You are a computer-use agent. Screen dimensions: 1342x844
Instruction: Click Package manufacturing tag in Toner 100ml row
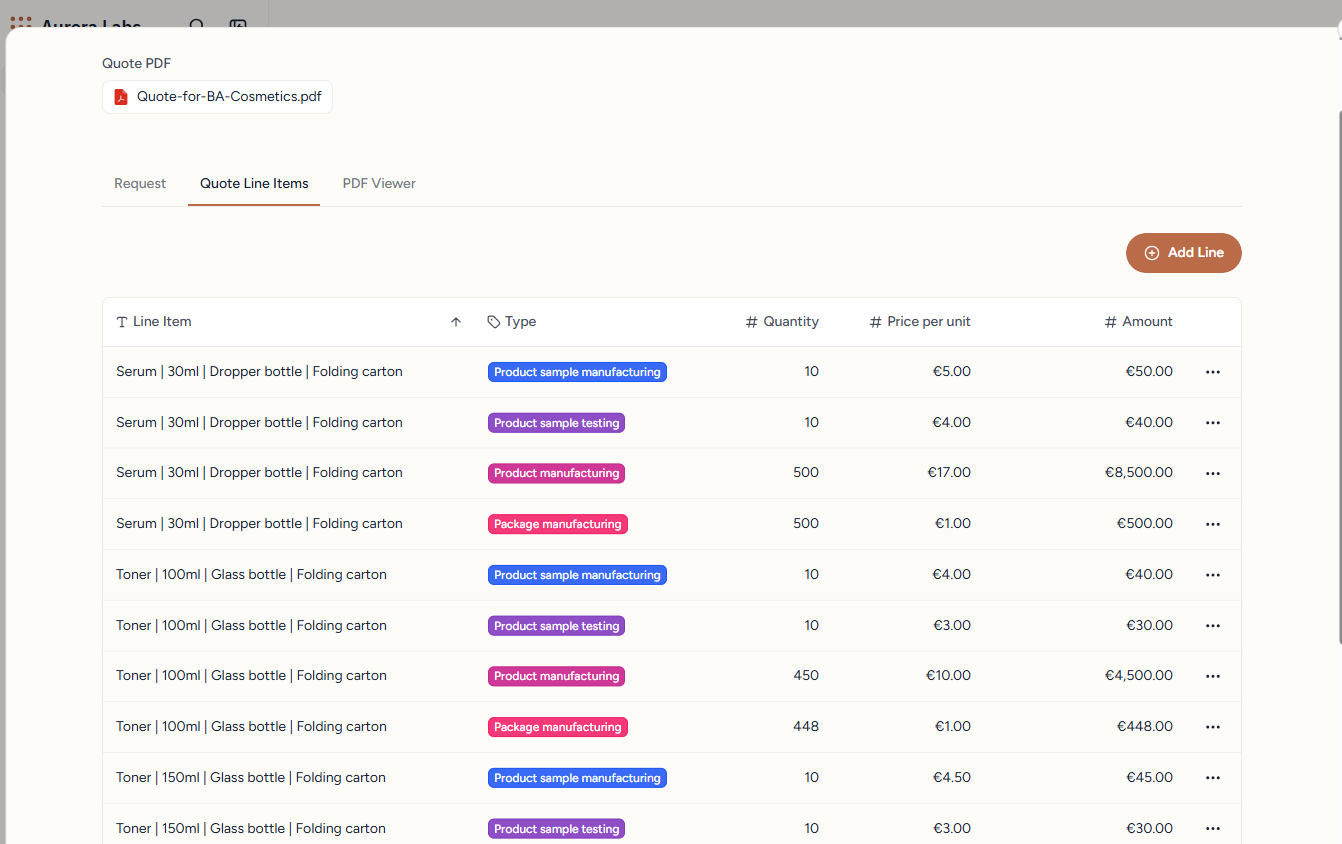(558, 727)
